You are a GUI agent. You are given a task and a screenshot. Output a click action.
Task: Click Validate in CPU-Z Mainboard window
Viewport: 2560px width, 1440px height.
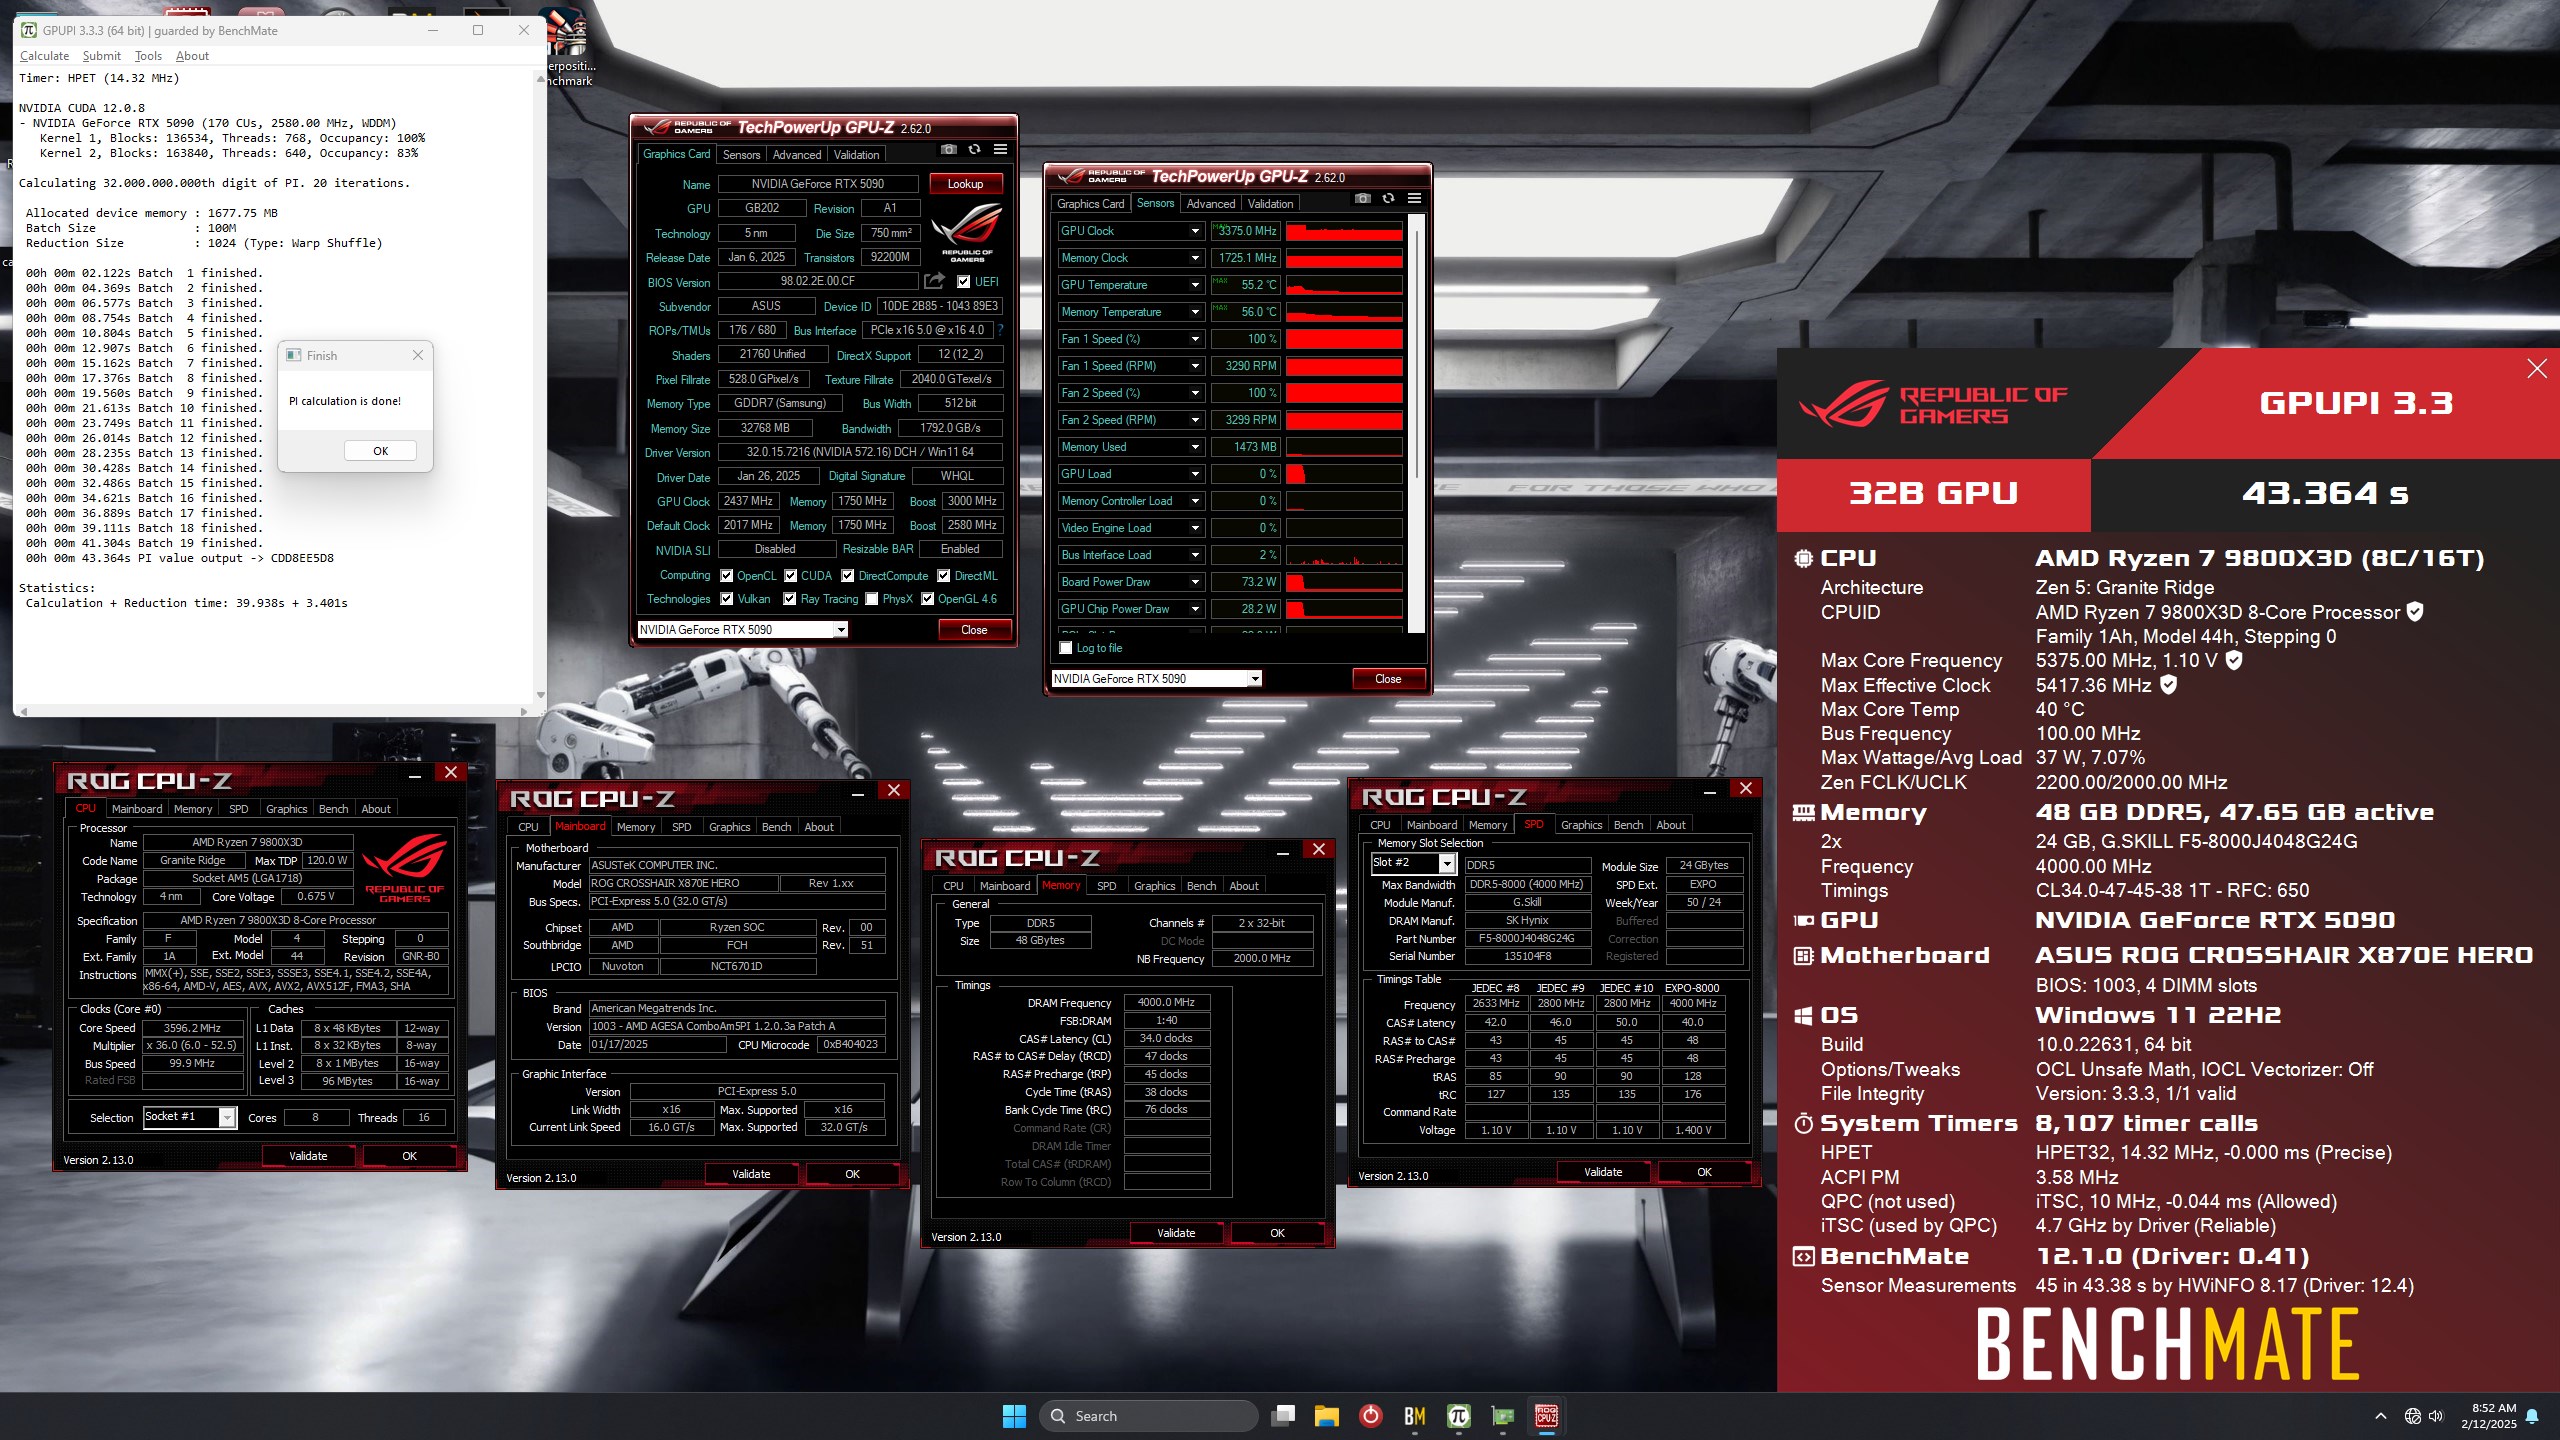tap(751, 1174)
